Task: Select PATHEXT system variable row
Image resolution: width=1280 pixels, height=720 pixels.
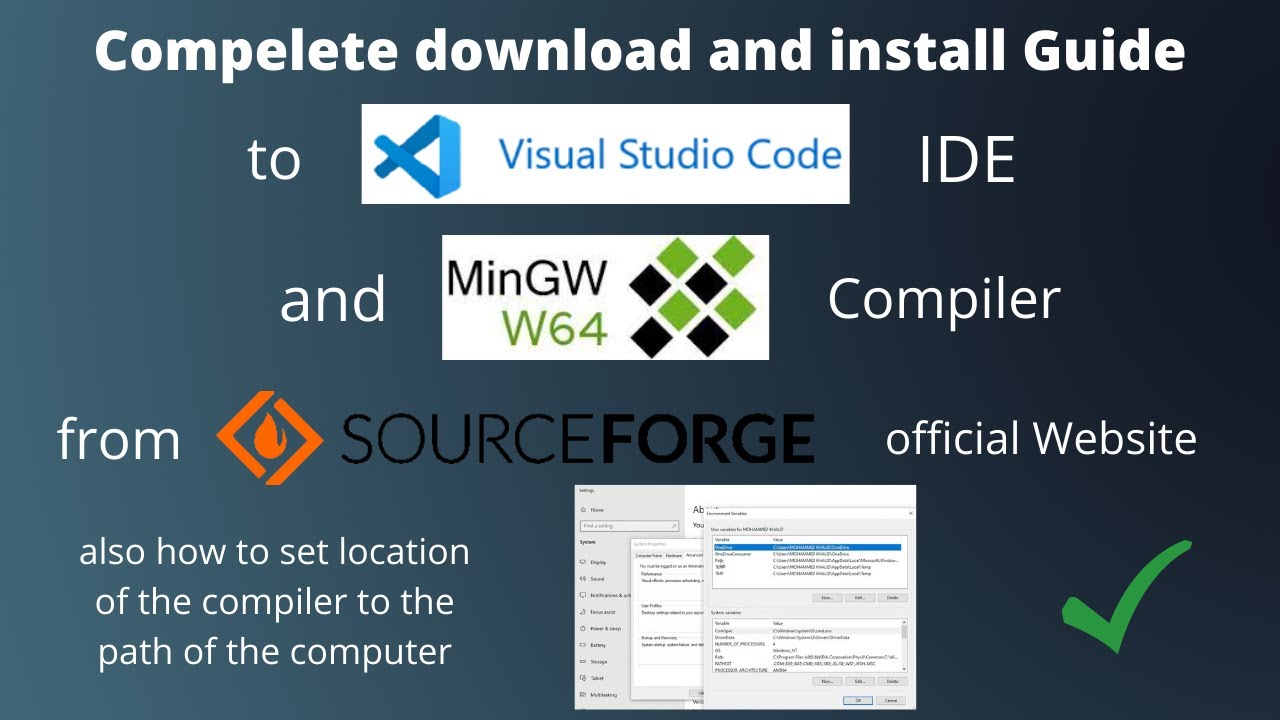Action: click(x=807, y=663)
